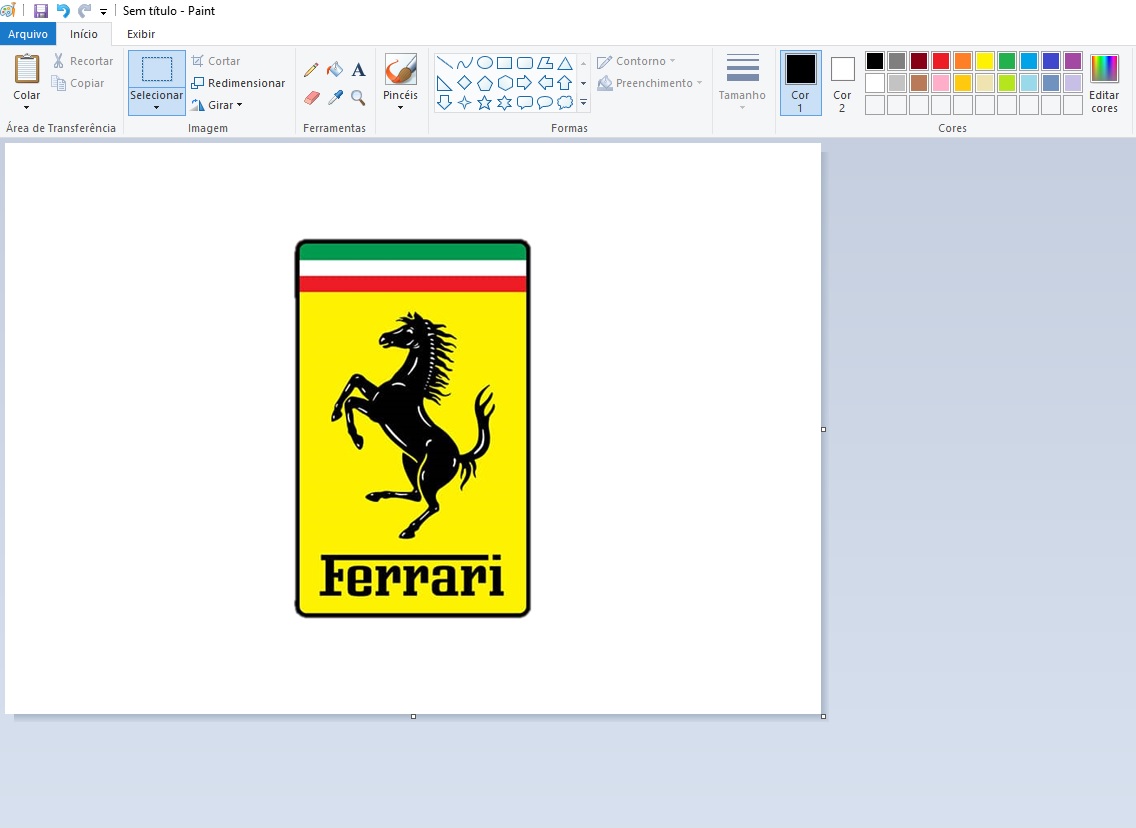Screen dimensions: 1136x828
Task: Open the Pincéis dropdown arrow
Action: click(x=401, y=108)
